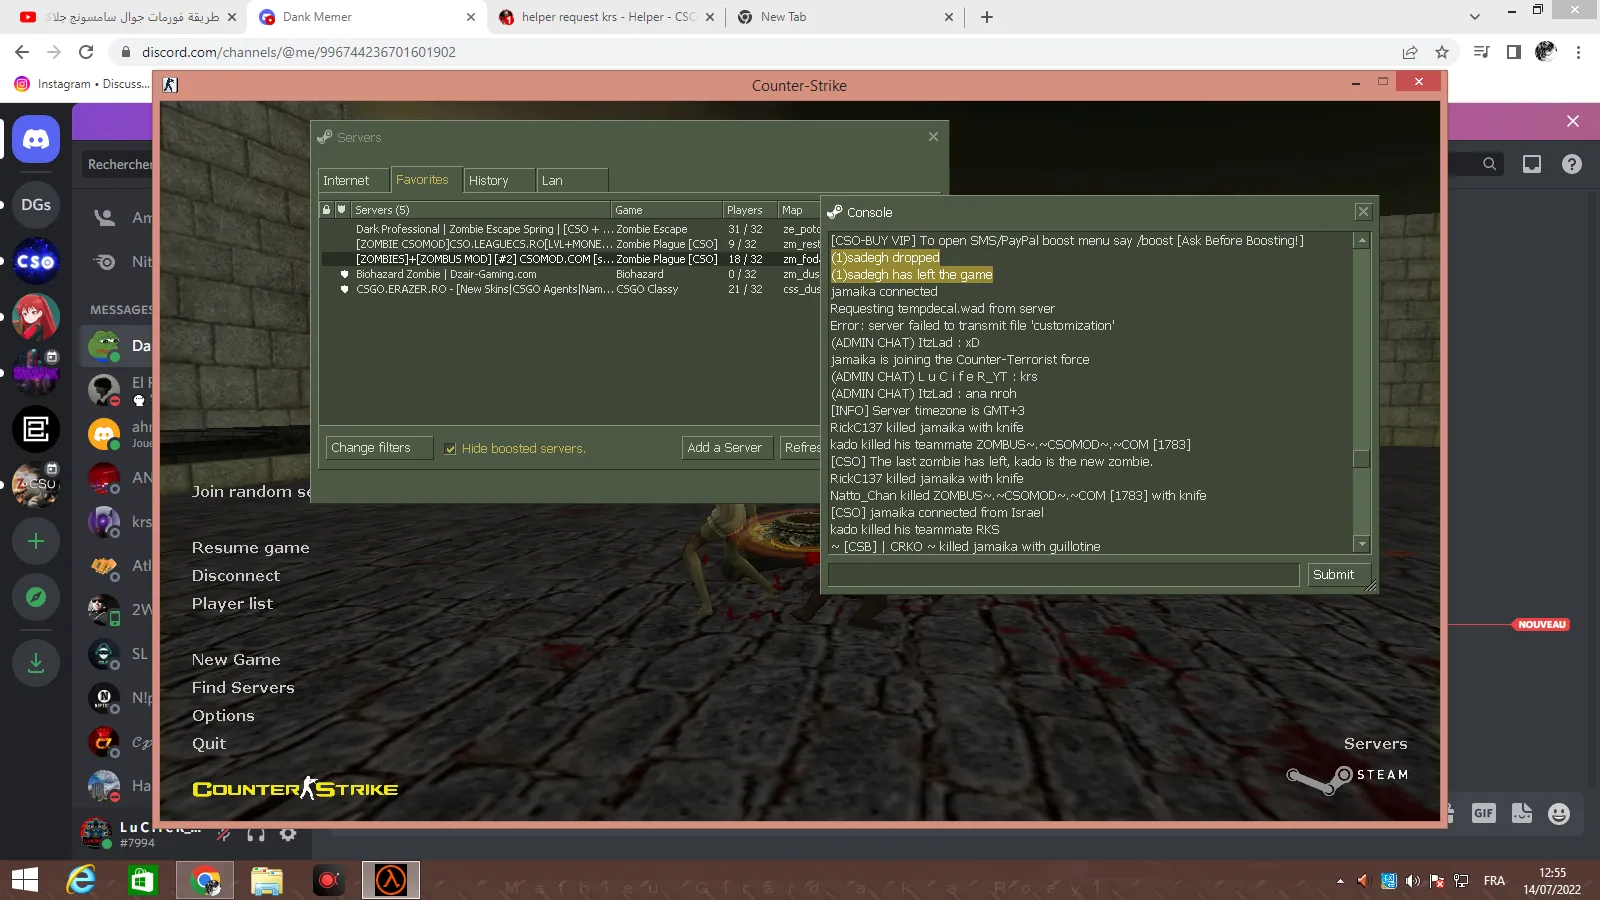Sort server list by Players column
Viewport: 1600px width, 900px height.
[x=750, y=210]
